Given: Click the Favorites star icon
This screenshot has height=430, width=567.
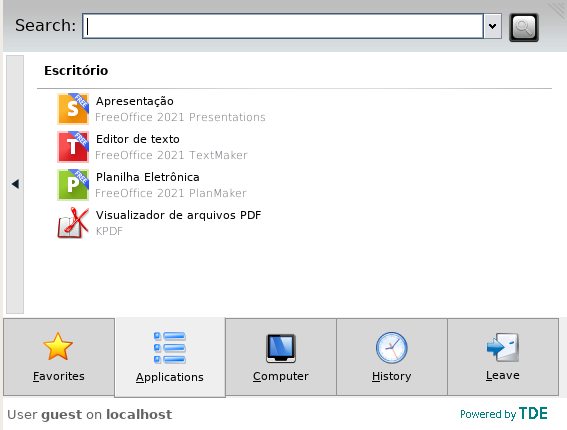Looking at the screenshot, I should (x=58, y=346).
